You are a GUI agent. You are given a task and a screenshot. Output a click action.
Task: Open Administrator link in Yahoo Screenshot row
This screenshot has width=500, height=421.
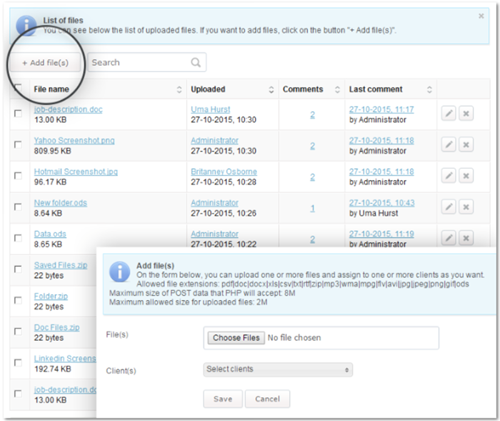(214, 140)
